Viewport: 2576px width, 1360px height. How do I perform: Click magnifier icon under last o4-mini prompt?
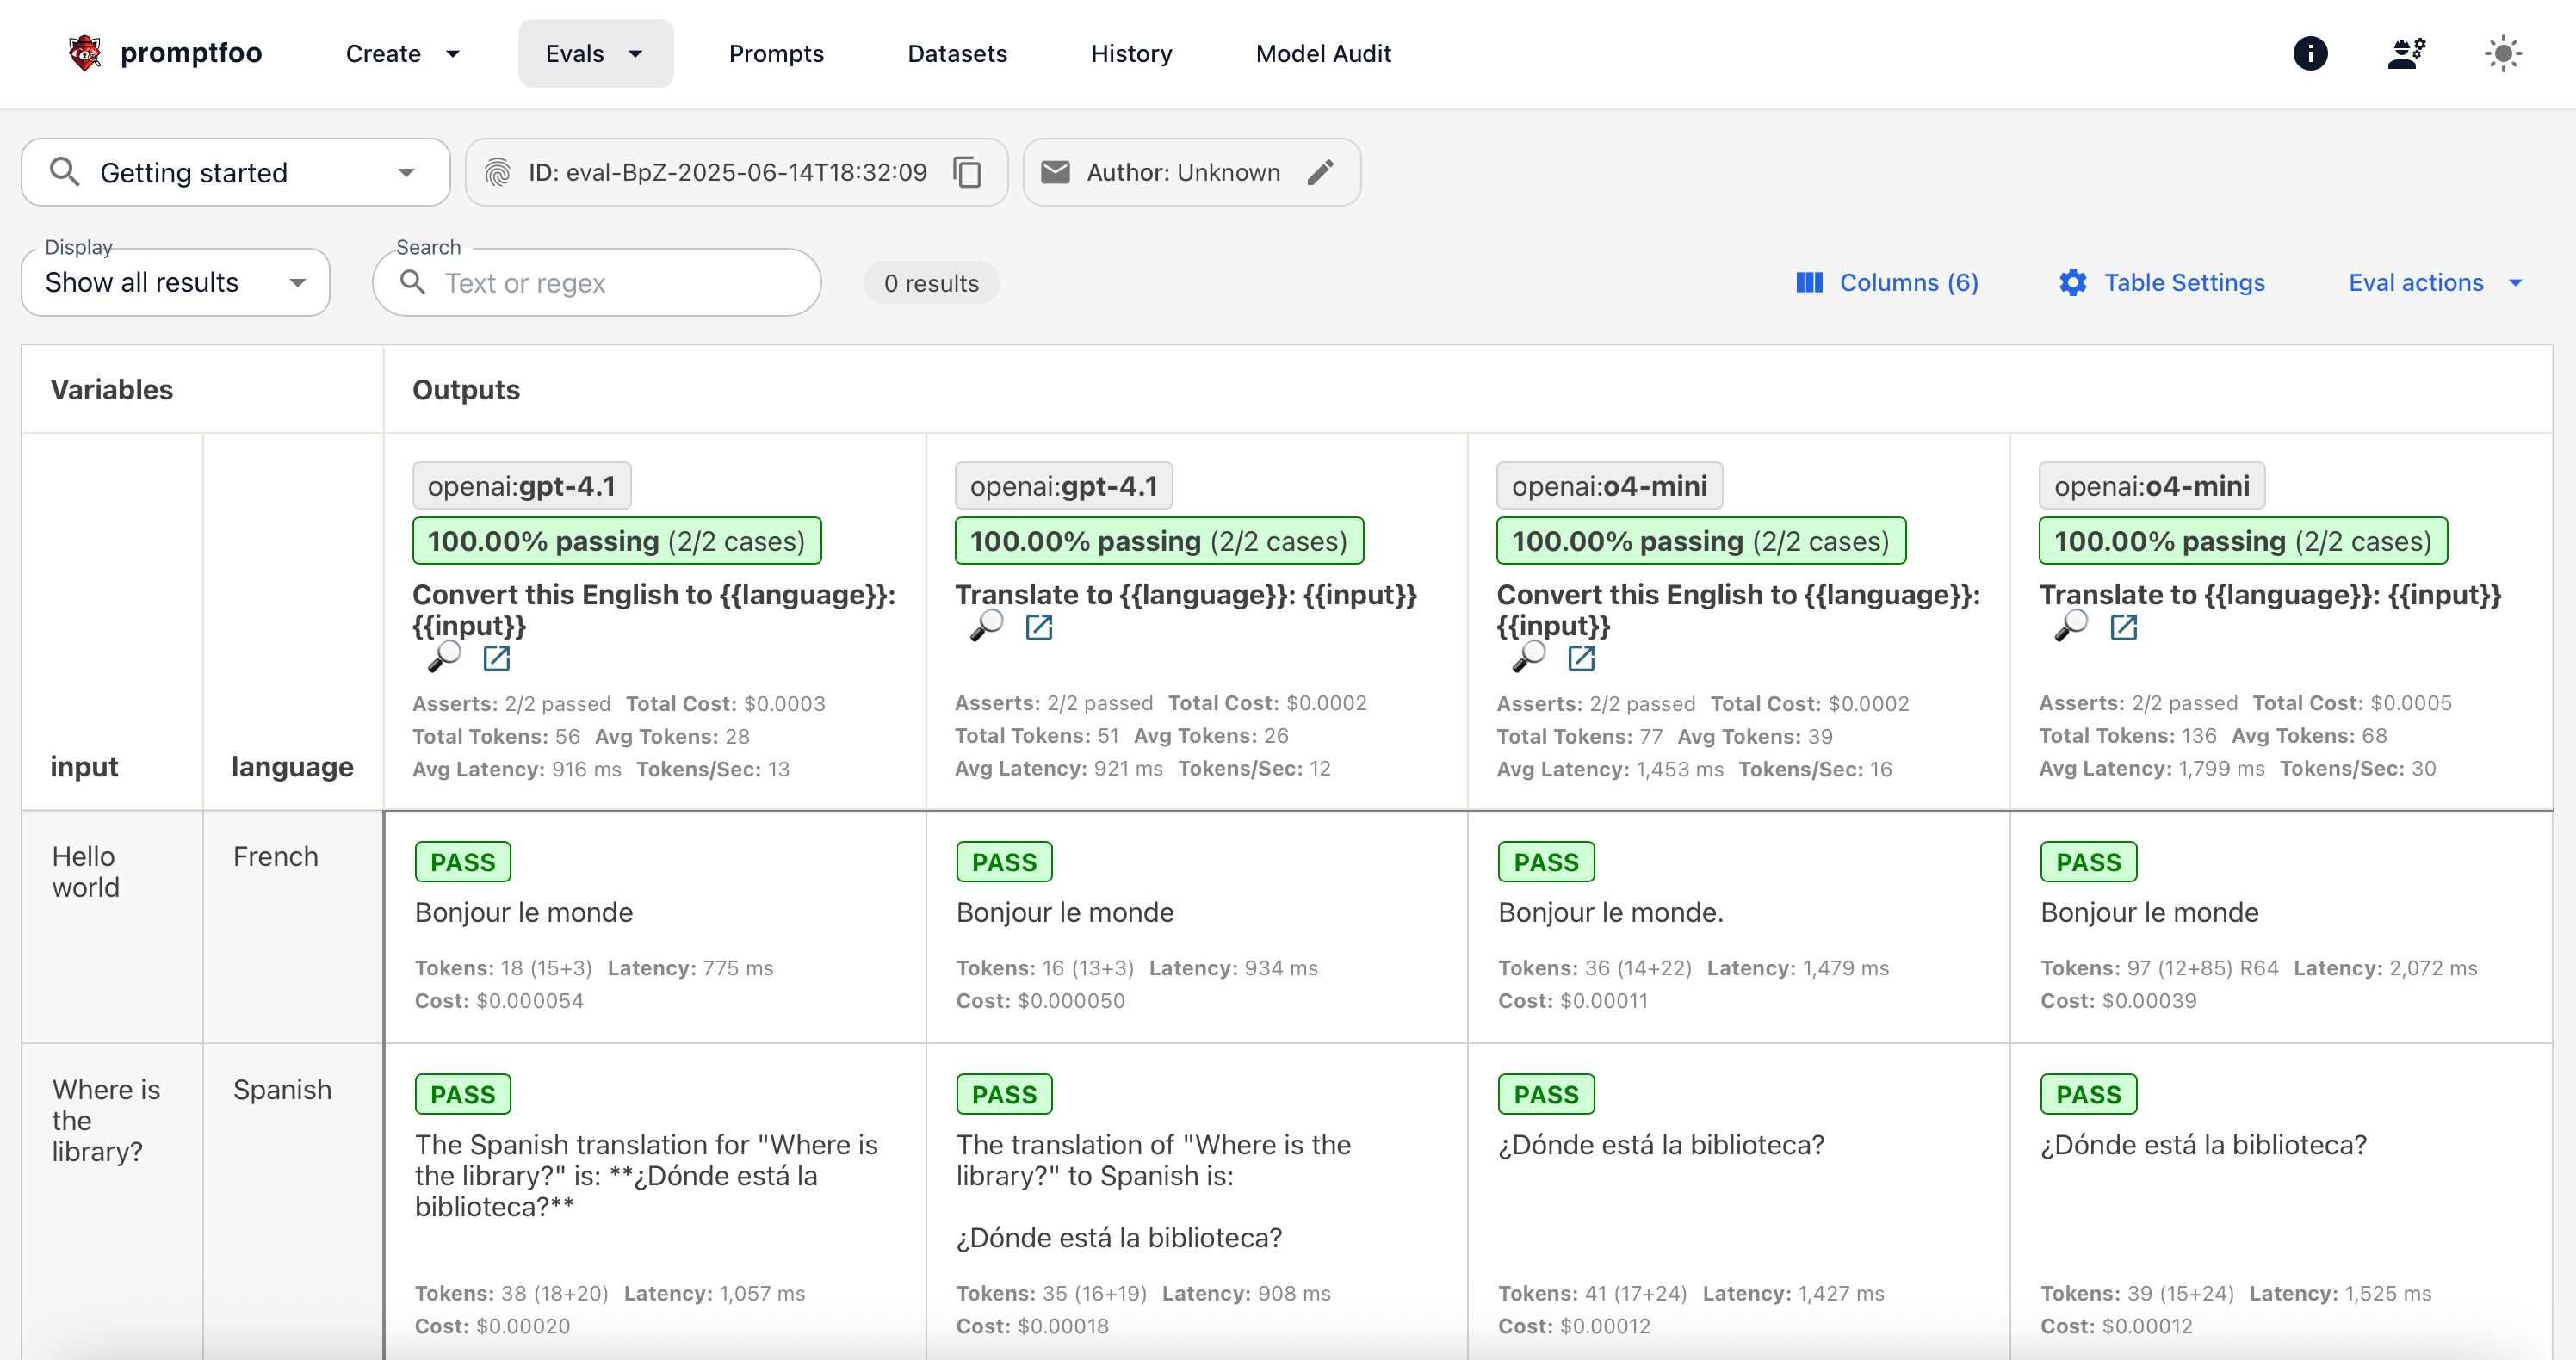[2071, 627]
